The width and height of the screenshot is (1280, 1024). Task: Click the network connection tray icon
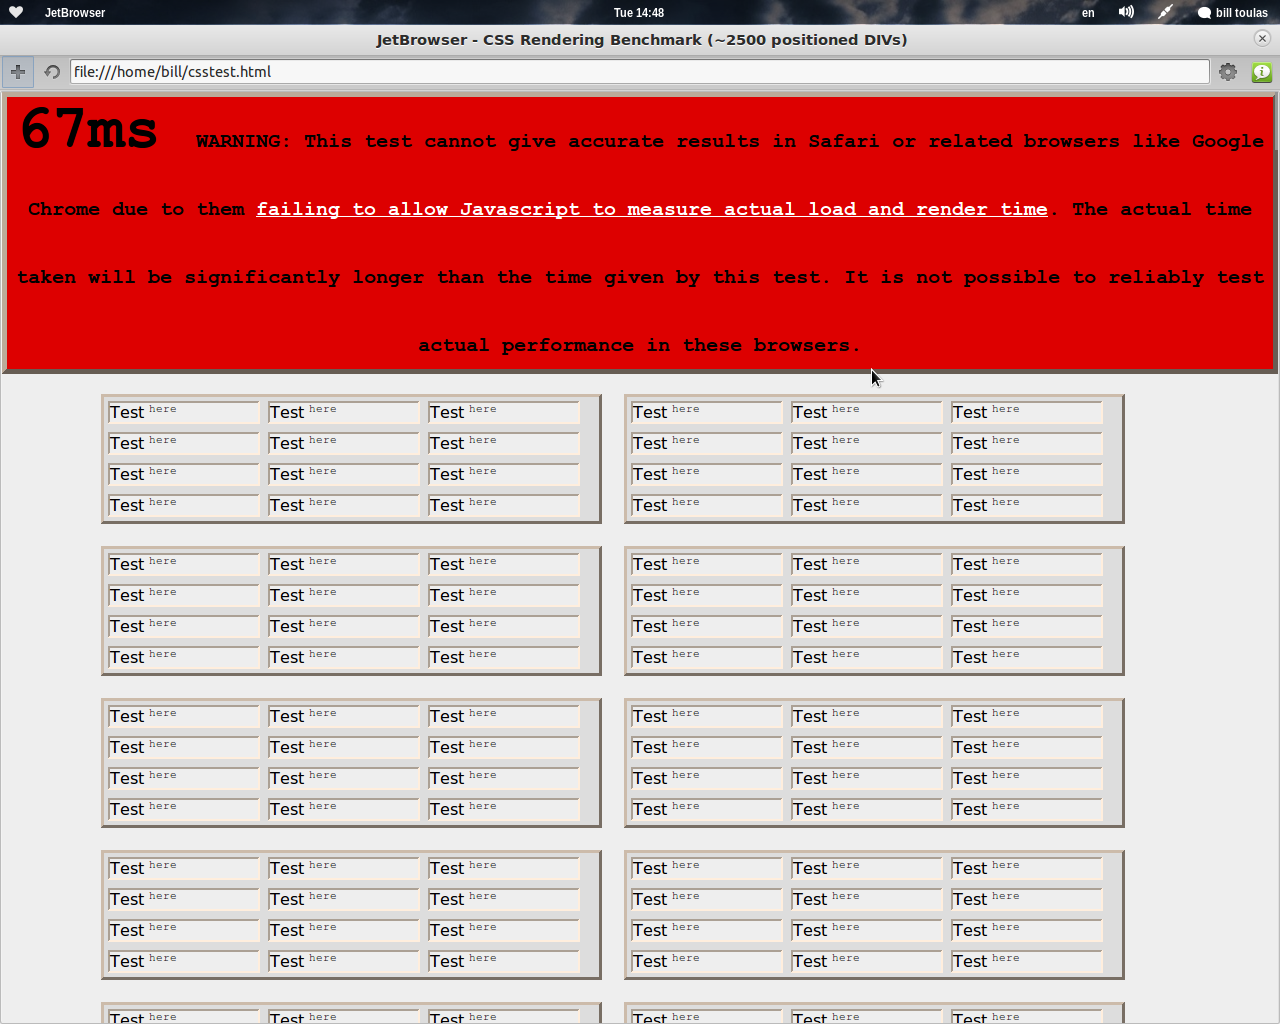(x=1165, y=13)
